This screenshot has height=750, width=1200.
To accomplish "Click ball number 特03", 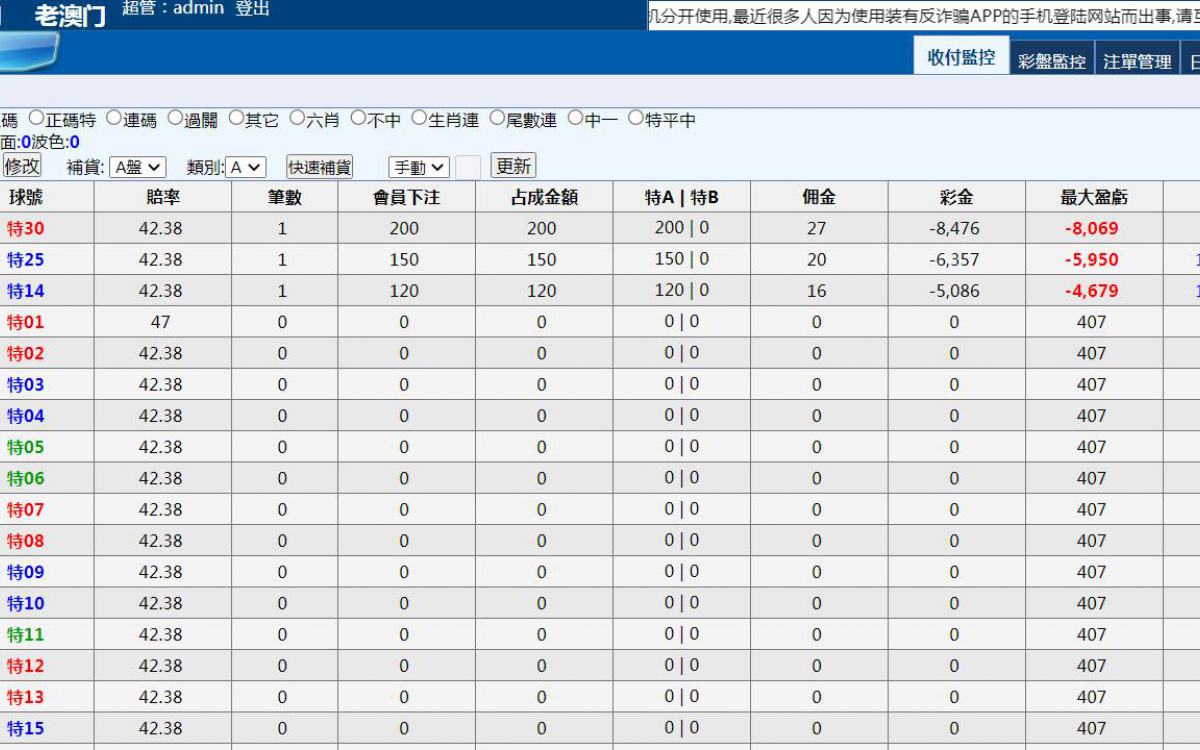I will click(x=26, y=384).
